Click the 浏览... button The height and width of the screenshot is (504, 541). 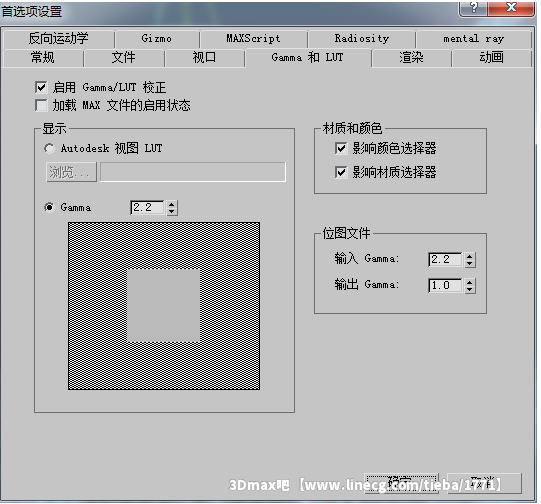(x=71, y=172)
